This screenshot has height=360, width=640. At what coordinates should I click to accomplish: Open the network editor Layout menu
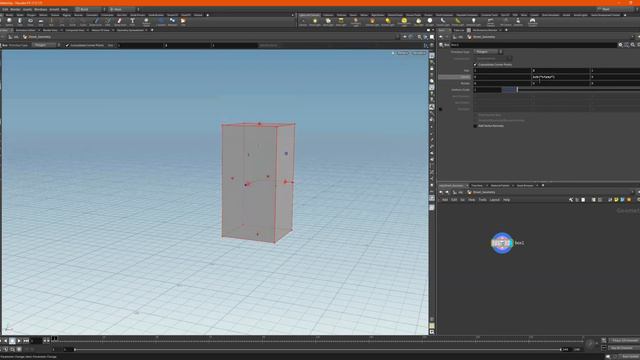tap(494, 200)
